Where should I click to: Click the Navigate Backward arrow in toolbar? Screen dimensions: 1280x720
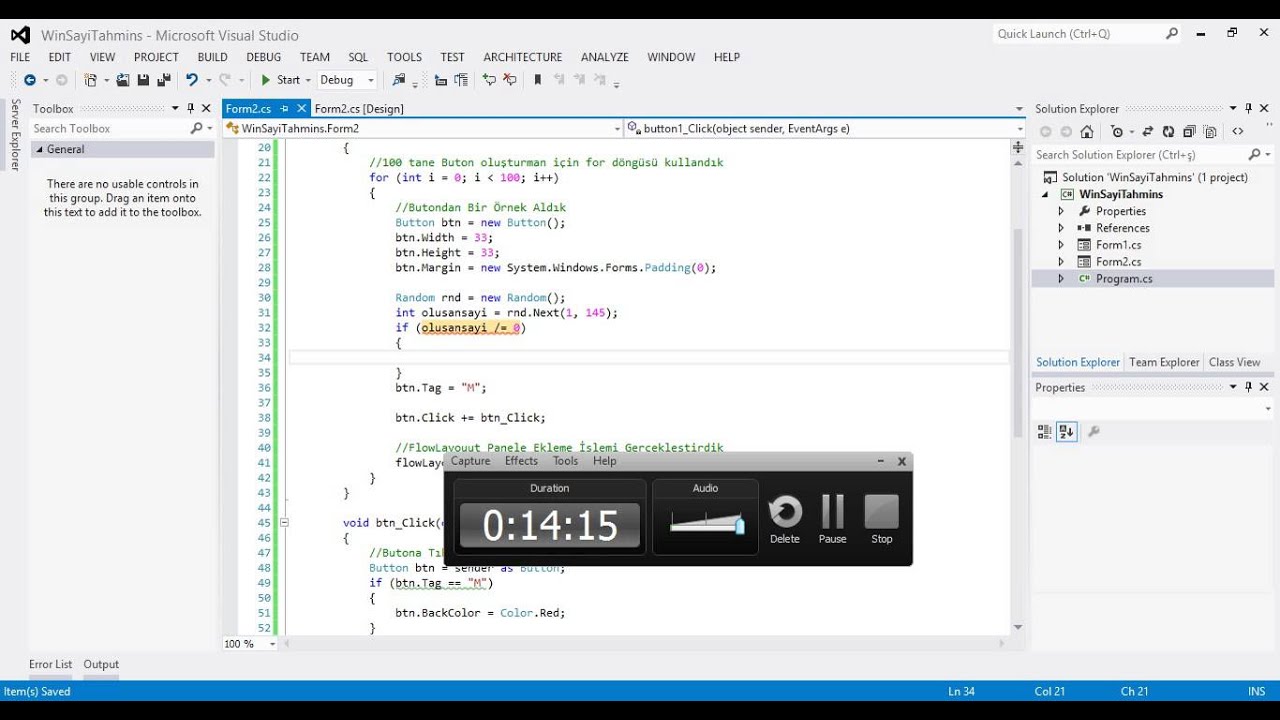click(x=29, y=80)
